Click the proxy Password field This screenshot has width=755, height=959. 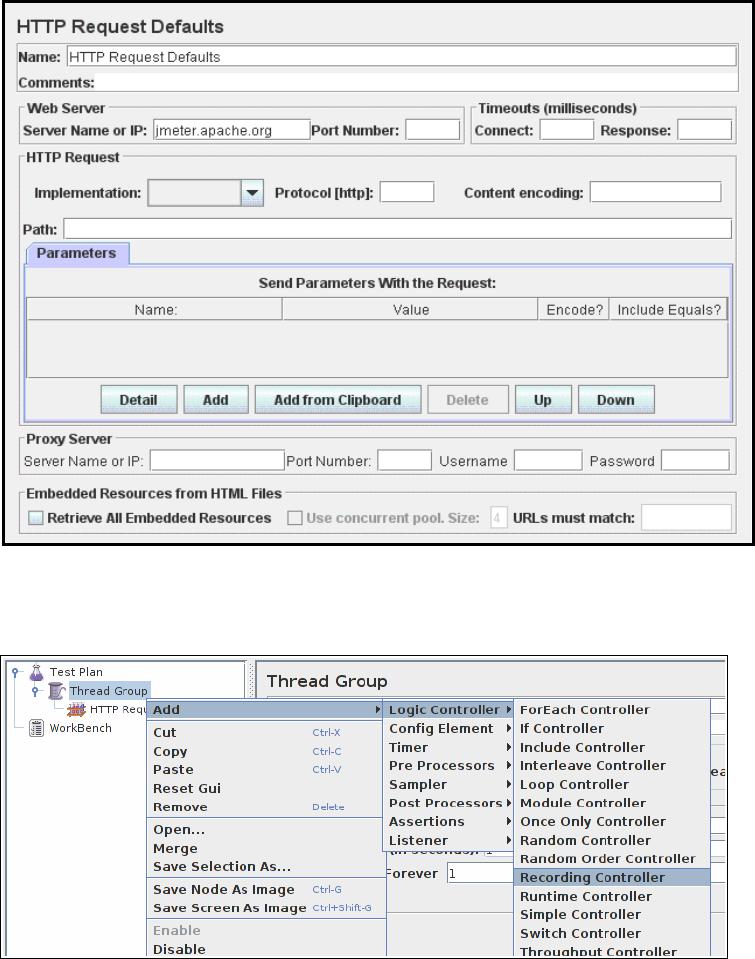[x=695, y=461]
